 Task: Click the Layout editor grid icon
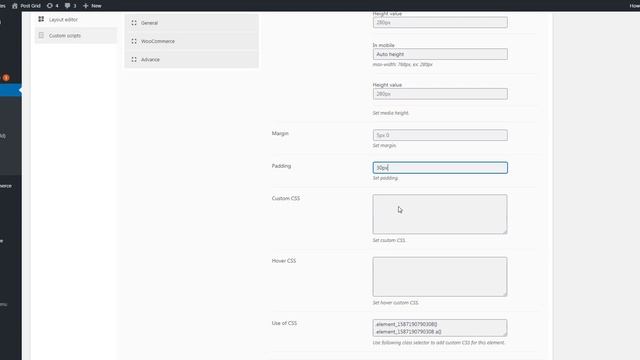click(41, 19)
